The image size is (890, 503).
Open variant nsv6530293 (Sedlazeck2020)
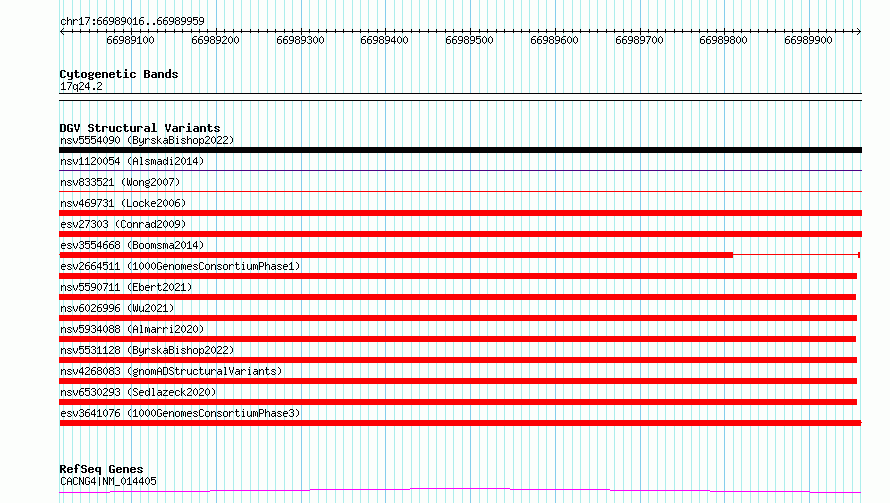click(138, 392)
